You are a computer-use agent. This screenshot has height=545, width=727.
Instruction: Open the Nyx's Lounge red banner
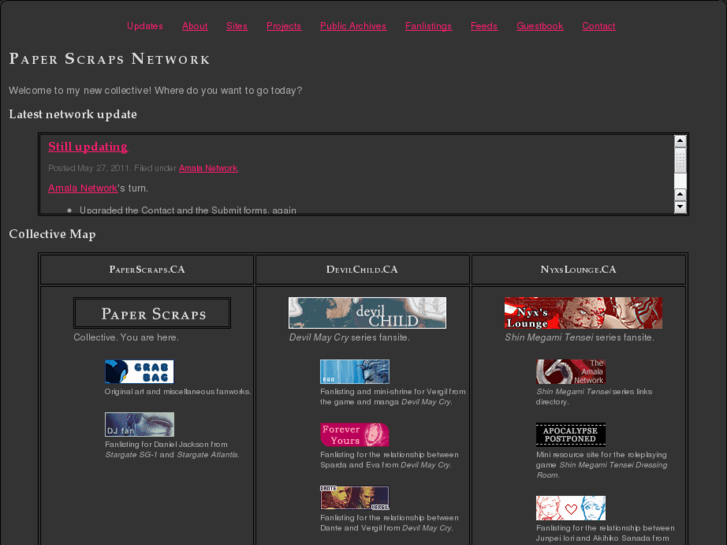(583, 313)
